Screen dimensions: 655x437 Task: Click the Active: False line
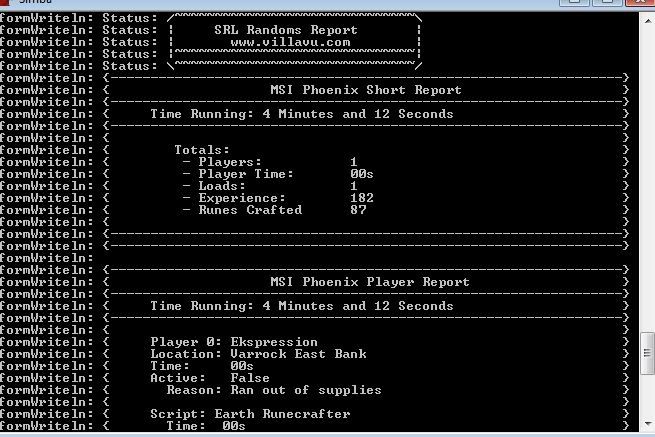click(210, 378)
